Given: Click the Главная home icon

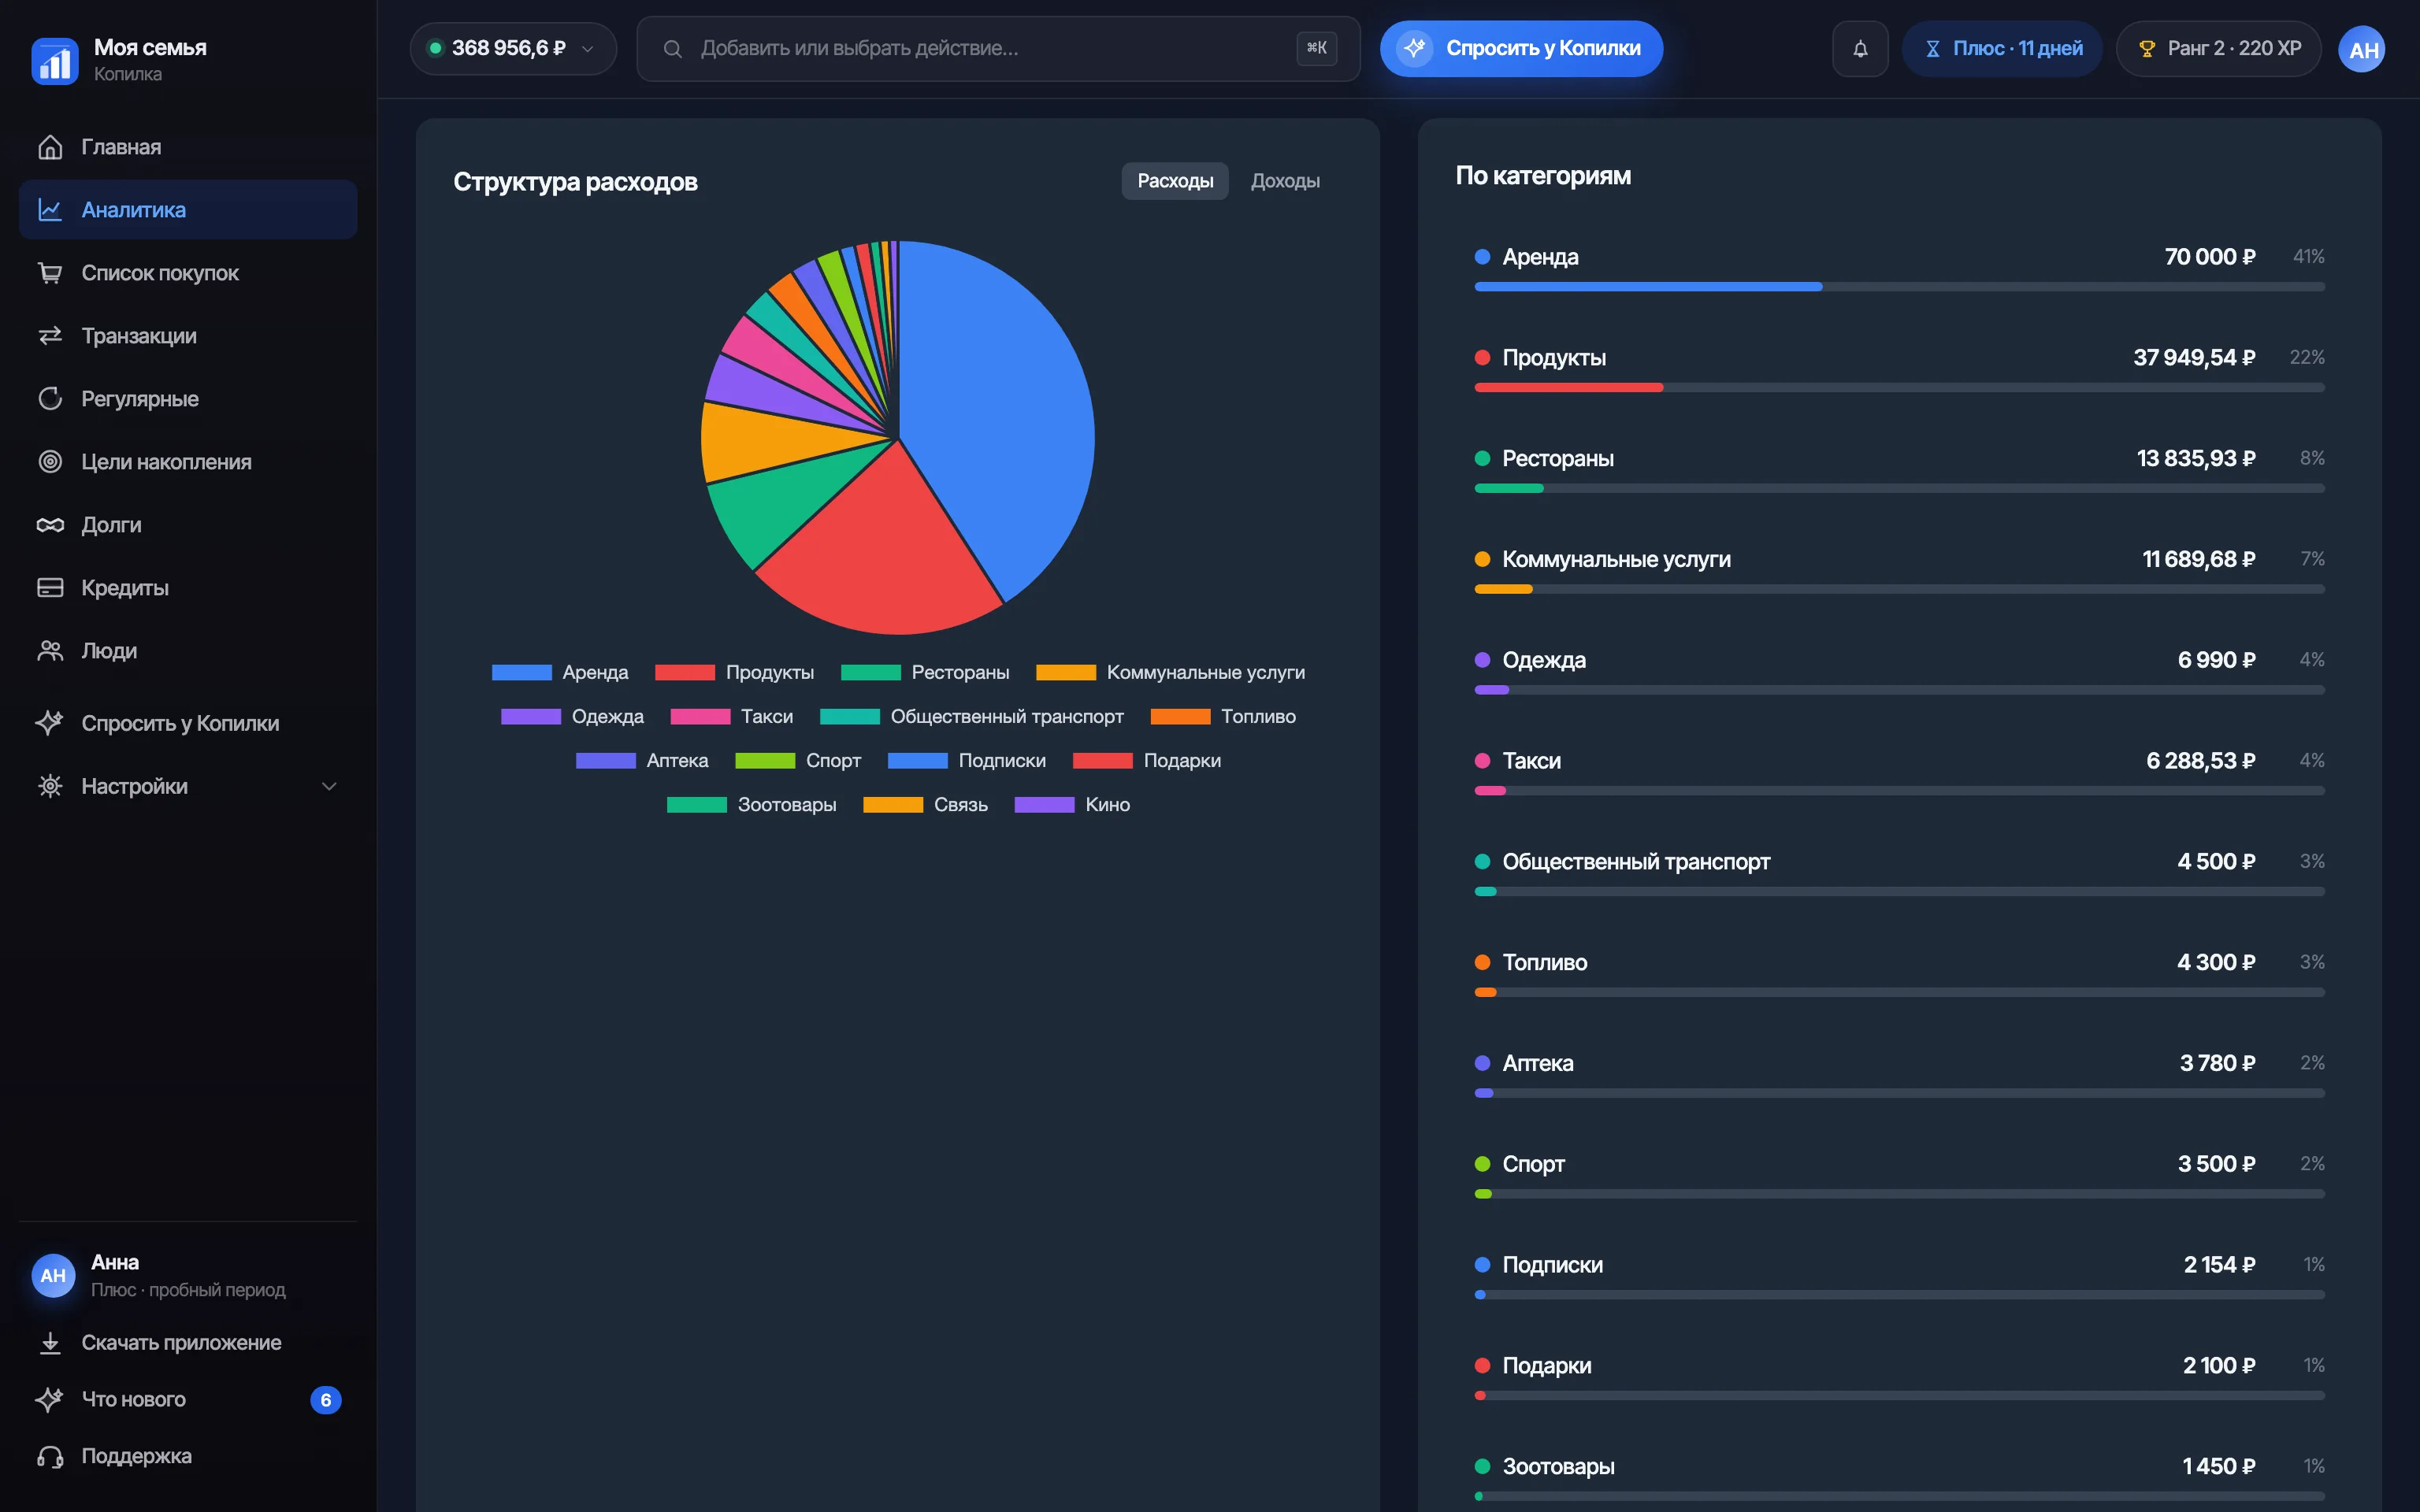Looking at the screenshot, I should [50, 147].
